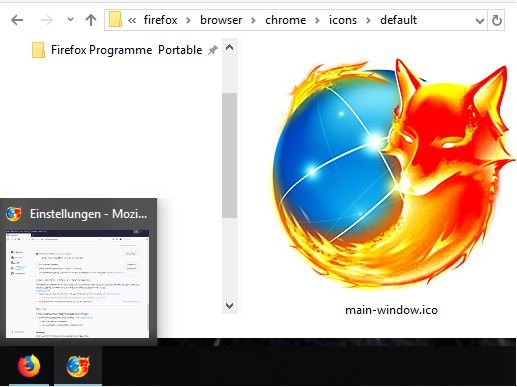Viewport: 517px width, 387px height.
Task: Select browser in the breadcrumb path
Action: click(x=221, y=20)
